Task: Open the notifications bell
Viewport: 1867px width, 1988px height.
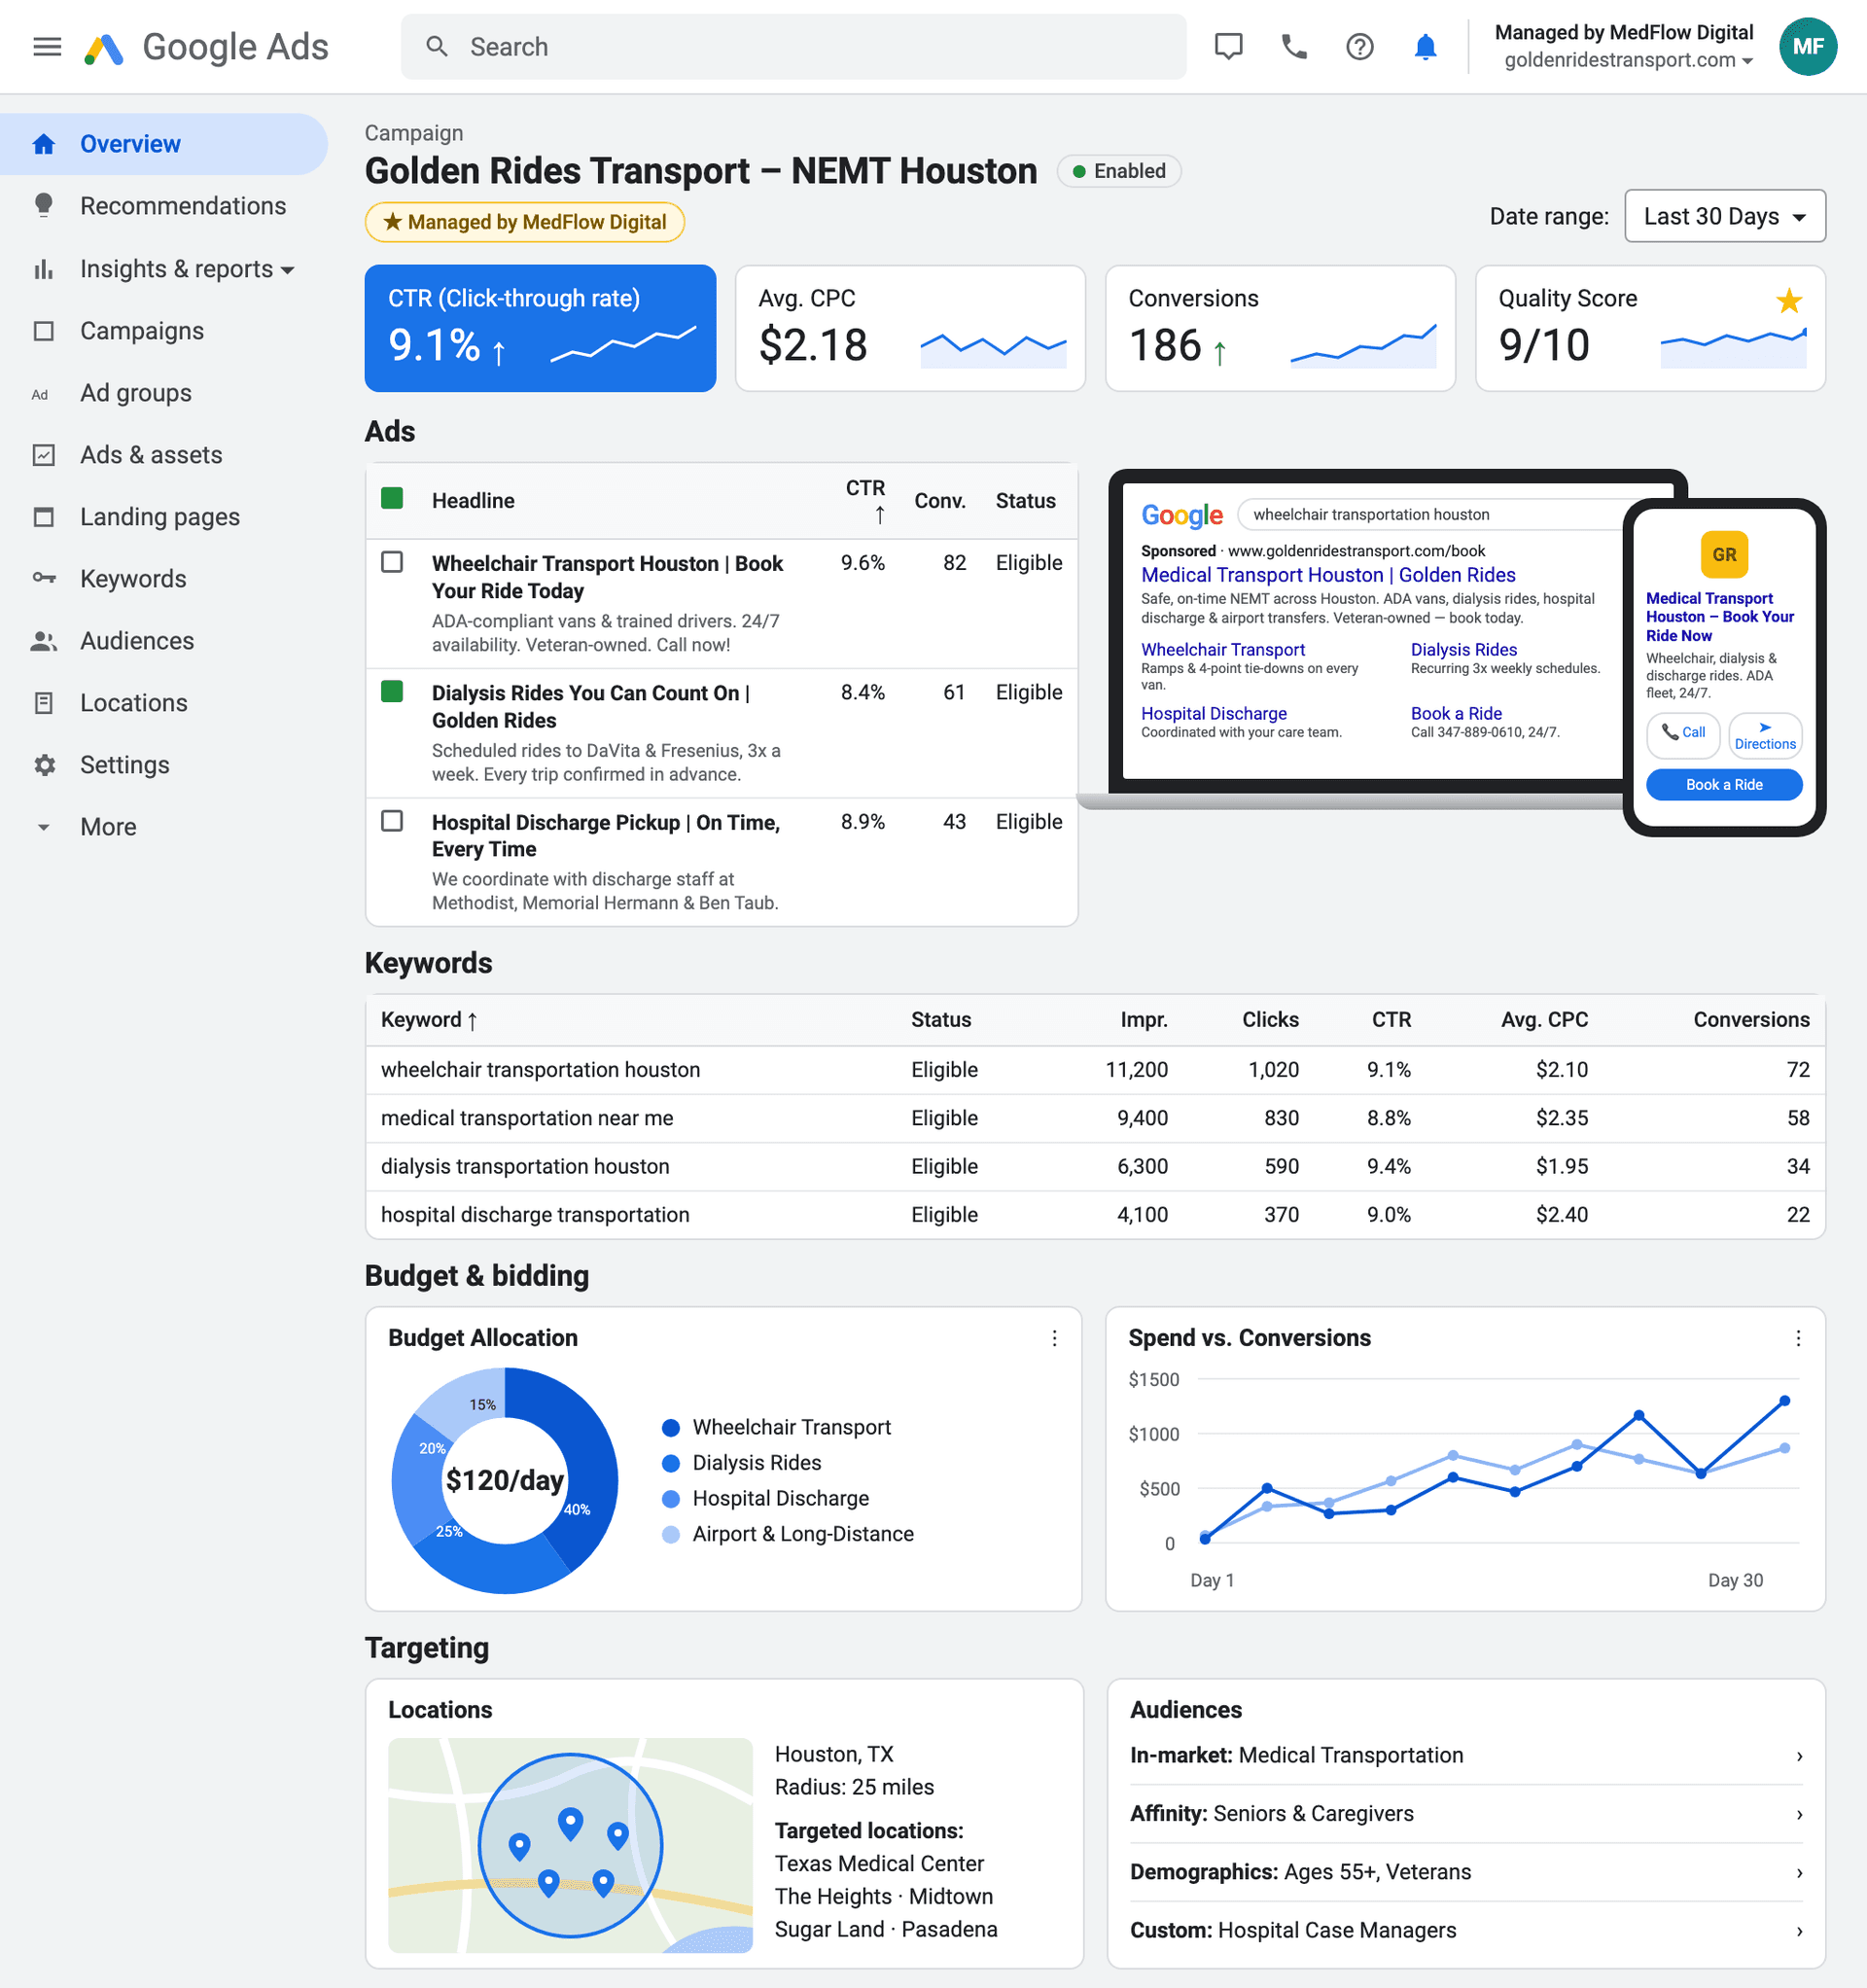Action: point(1425,47)
